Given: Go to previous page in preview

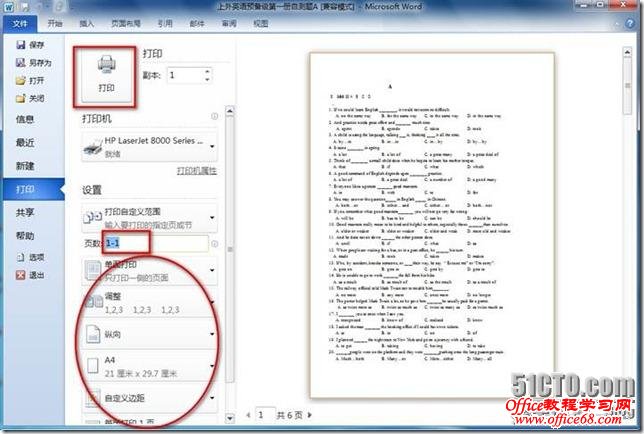Looking at the screenshot, I should 248,415.
